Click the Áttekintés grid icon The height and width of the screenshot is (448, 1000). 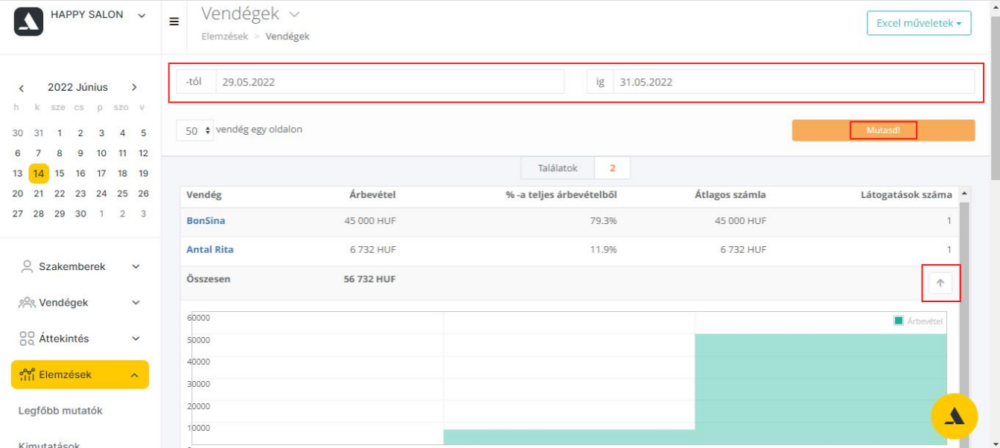coord(27,338)
